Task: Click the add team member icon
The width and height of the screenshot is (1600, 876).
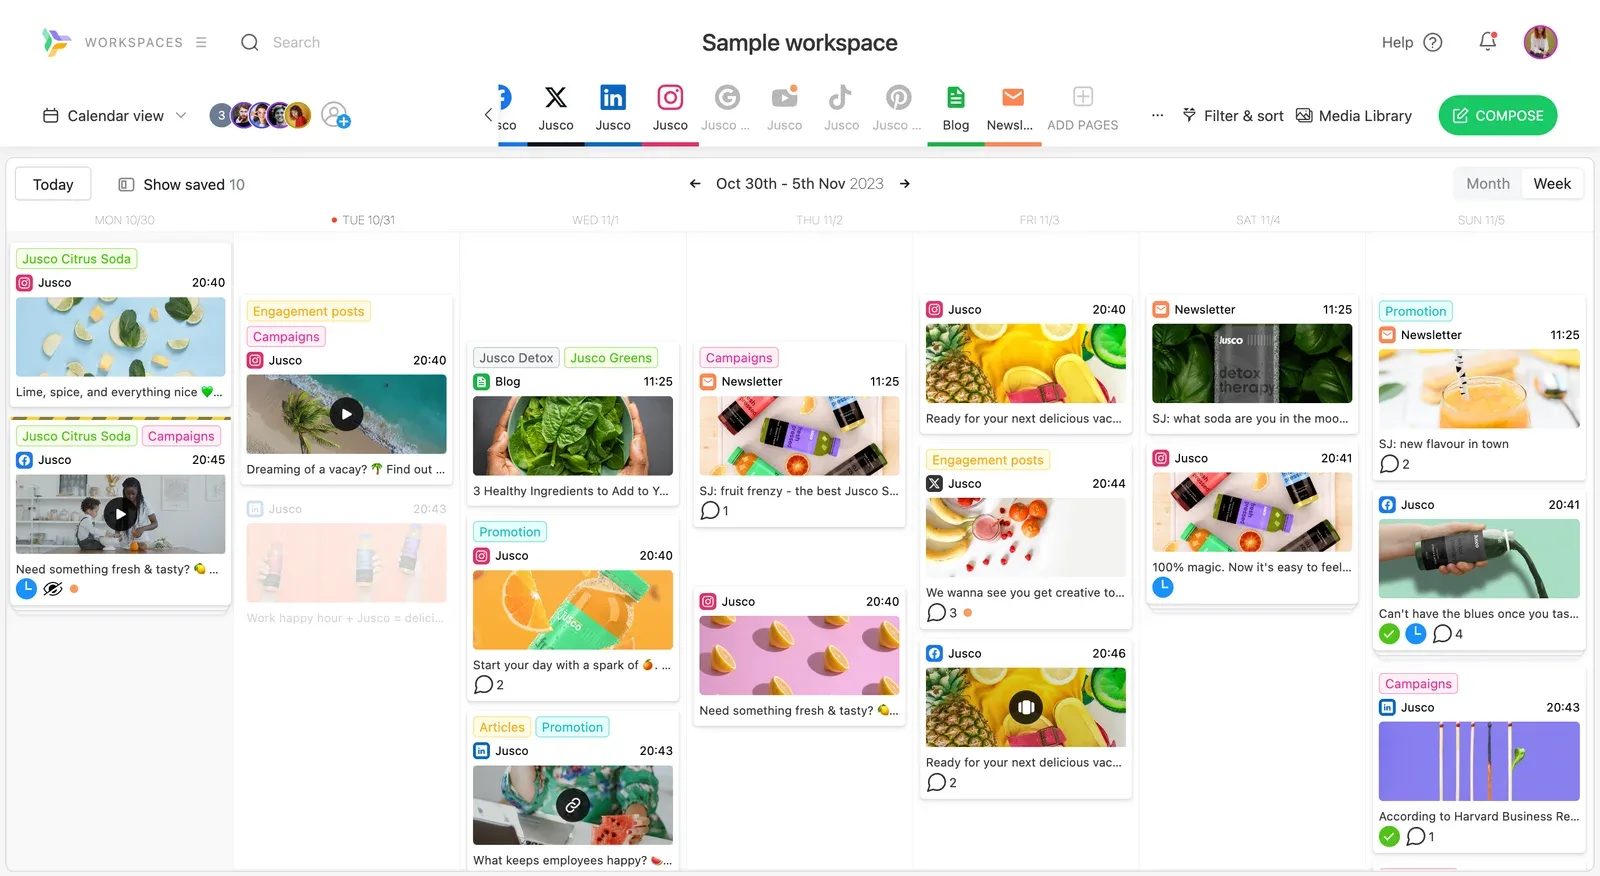Action: 335,116
